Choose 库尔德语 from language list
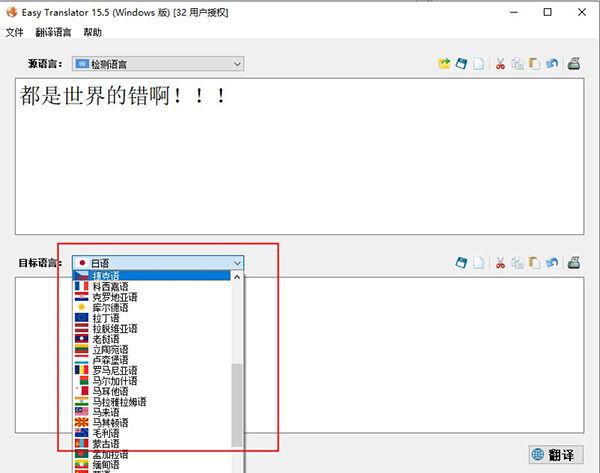This screenshot has height=473, width=600. tap(152, 307)
